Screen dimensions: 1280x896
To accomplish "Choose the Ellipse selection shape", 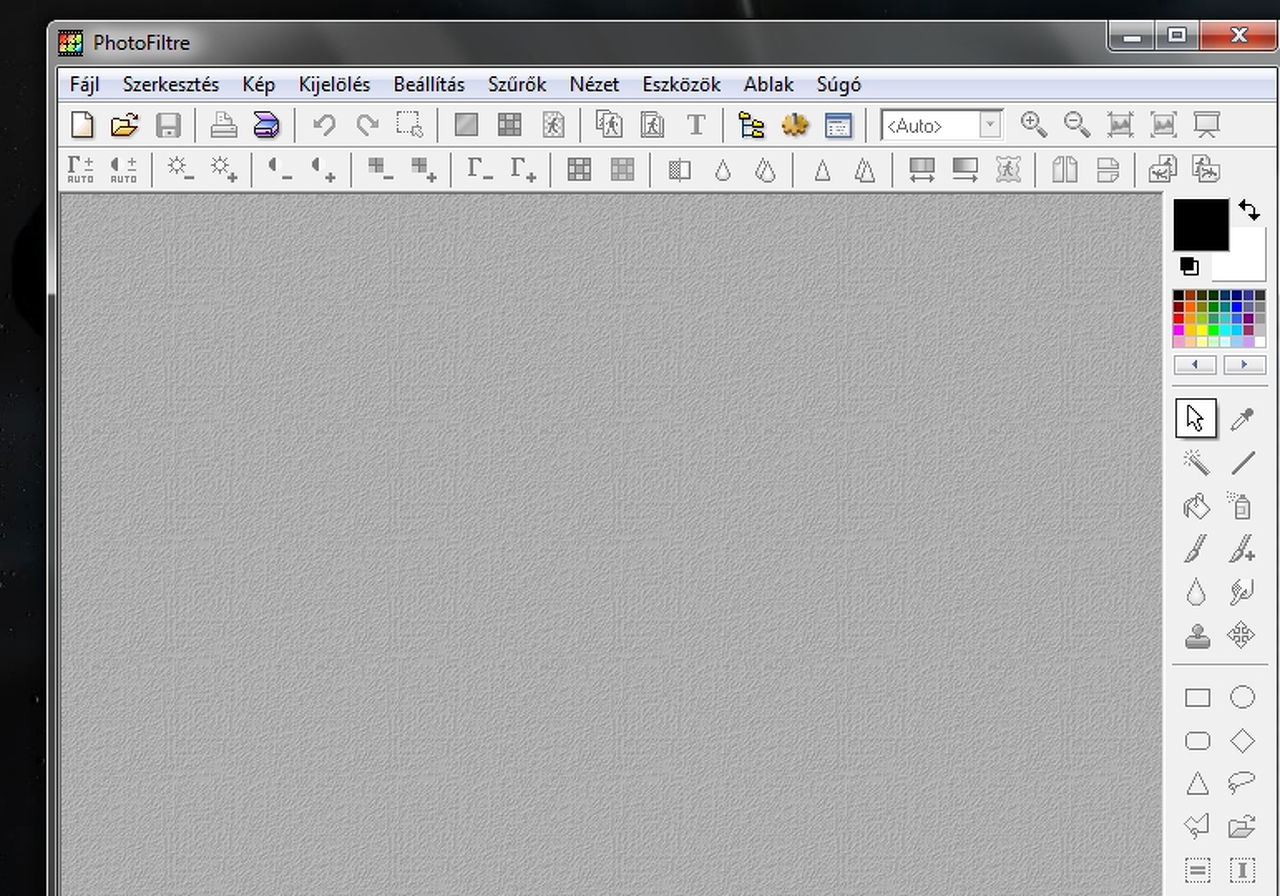I will pos(1242,697).
